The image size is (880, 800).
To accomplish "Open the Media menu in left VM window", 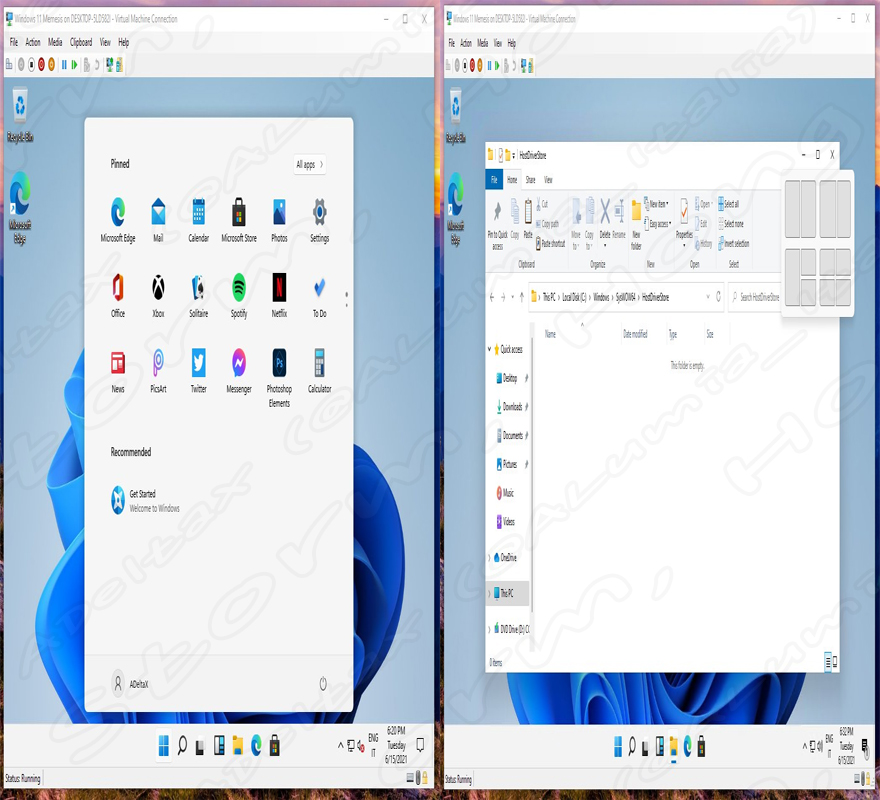I will pyautogui.click(x=55, y=42).
